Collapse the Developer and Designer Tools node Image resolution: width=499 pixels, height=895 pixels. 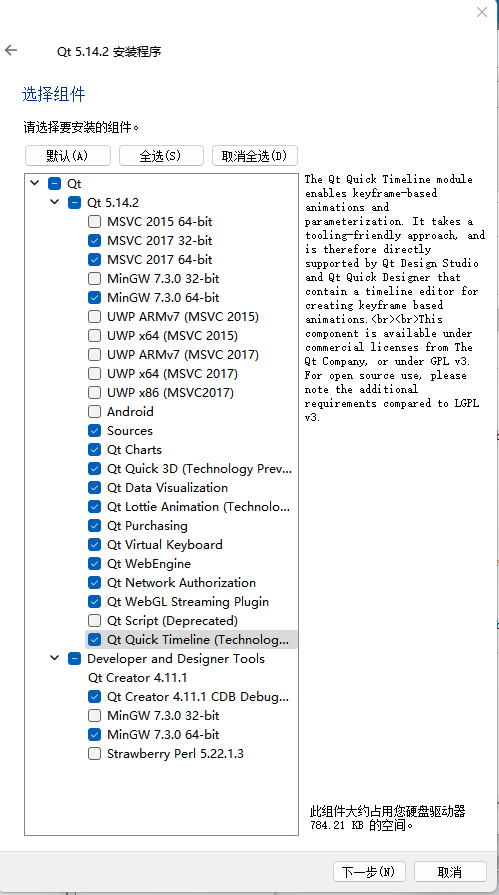click(55, 658)
